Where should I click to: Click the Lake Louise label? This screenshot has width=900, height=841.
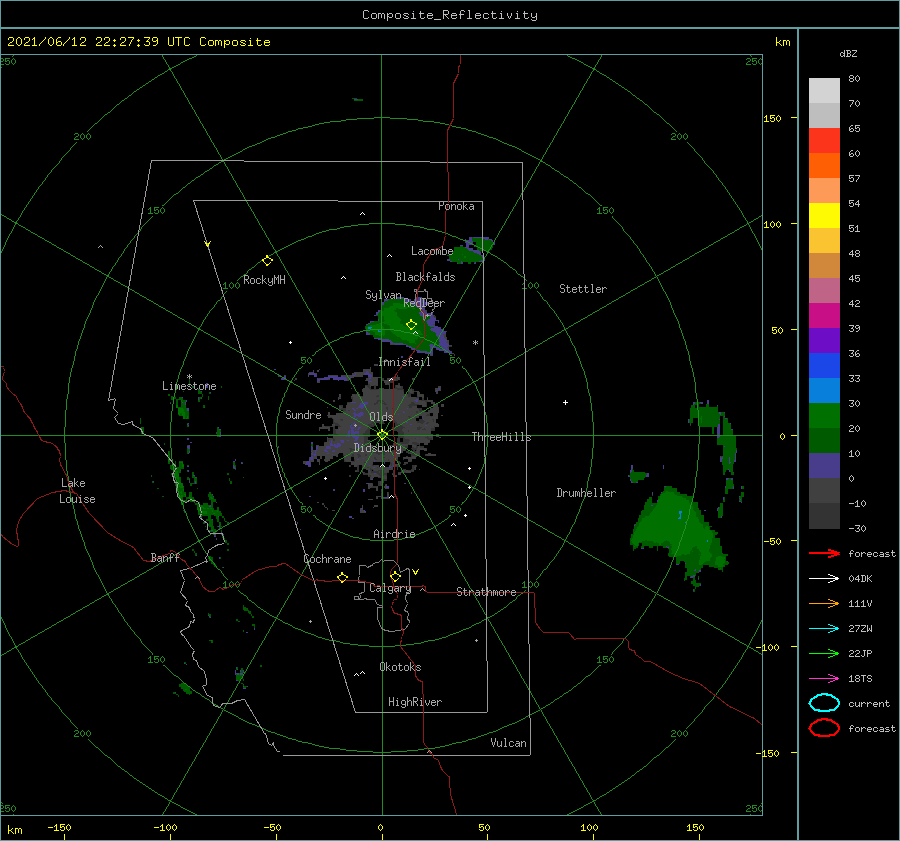click(77, 491)
